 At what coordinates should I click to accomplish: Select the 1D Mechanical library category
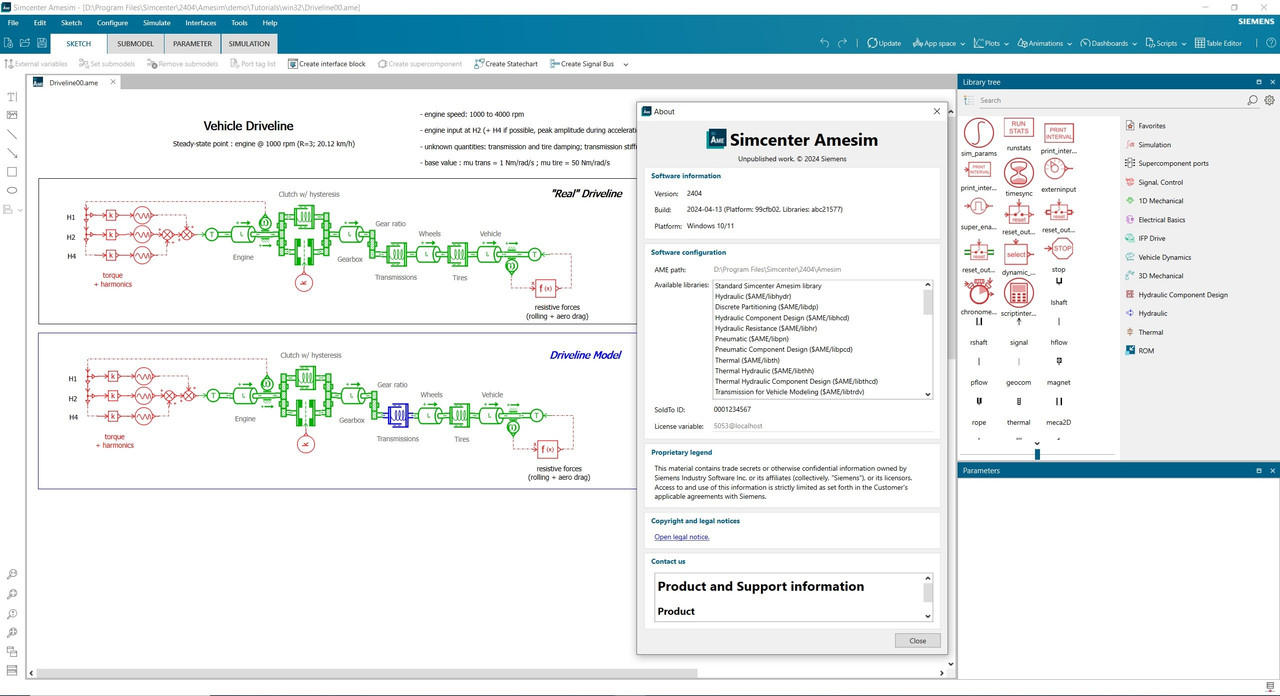1160,201
